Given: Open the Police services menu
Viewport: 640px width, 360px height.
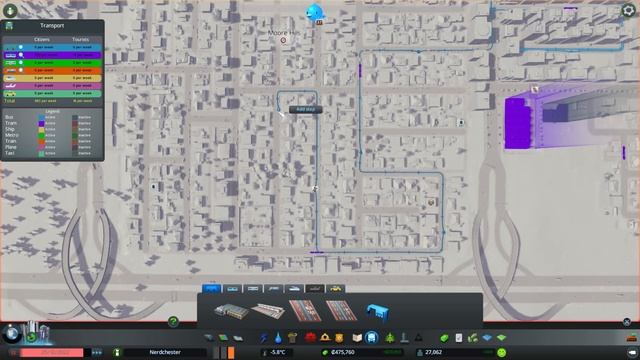Looking at the screenshot, I should coord(339,338).
